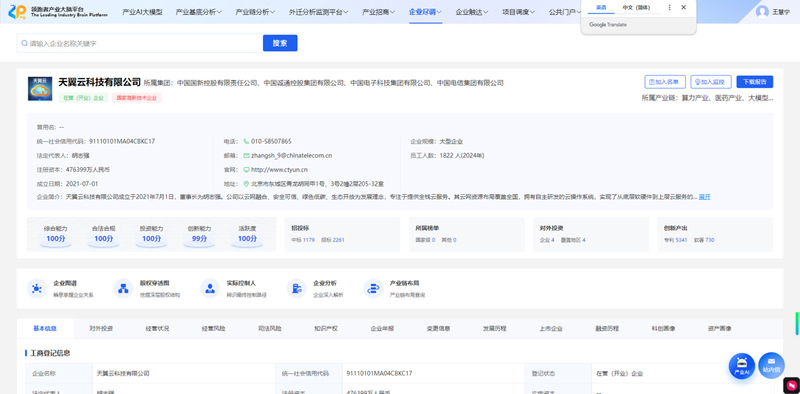Click the 实际控制人 actual controller icon

click(x=210, y=288)
